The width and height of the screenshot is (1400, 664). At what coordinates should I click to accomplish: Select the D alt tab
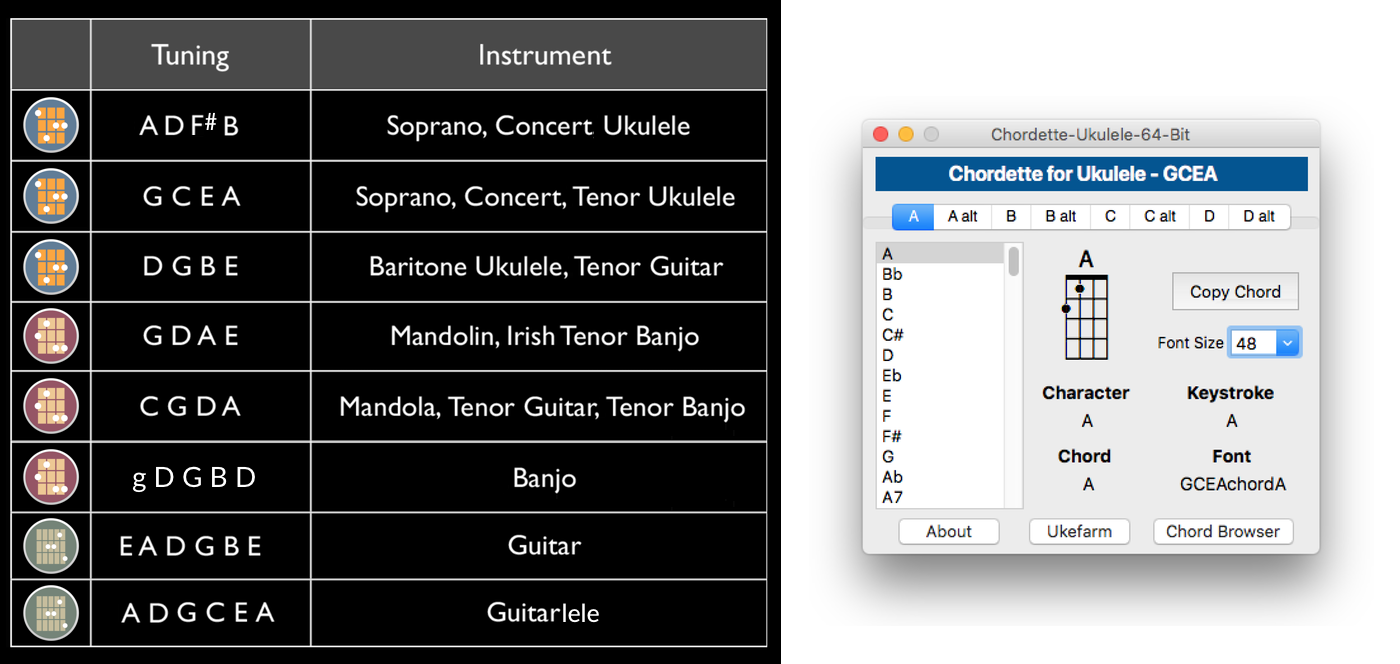click(x=1259, y=217)
